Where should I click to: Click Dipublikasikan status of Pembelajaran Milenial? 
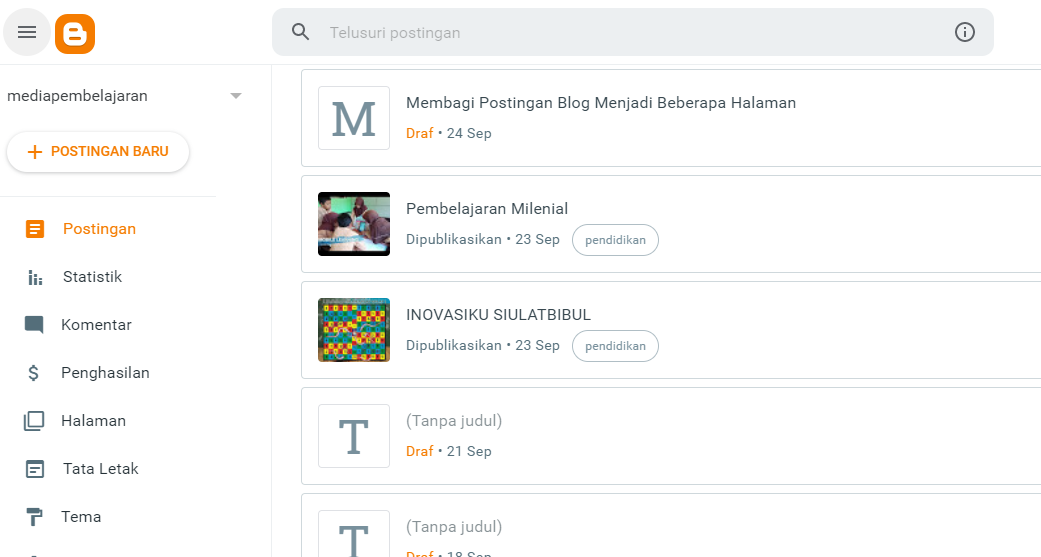[453, 239]
